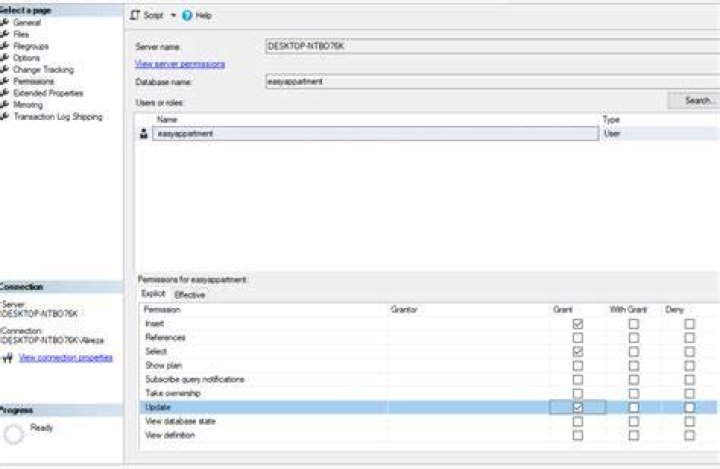Image resolution: width=720 pixels, height=469 pixels.
Task: Check Deny for Update permission
Action: (689, 407)
